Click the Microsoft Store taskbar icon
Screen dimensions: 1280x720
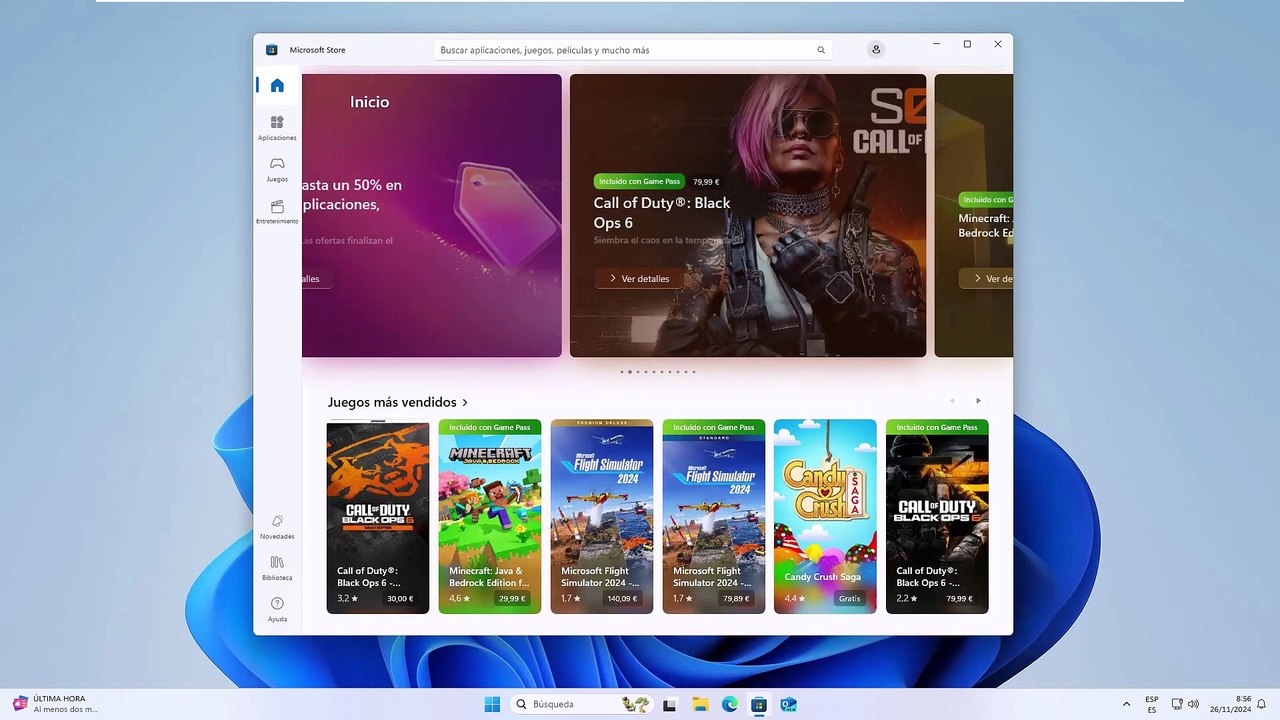click(x=759, y=704)
